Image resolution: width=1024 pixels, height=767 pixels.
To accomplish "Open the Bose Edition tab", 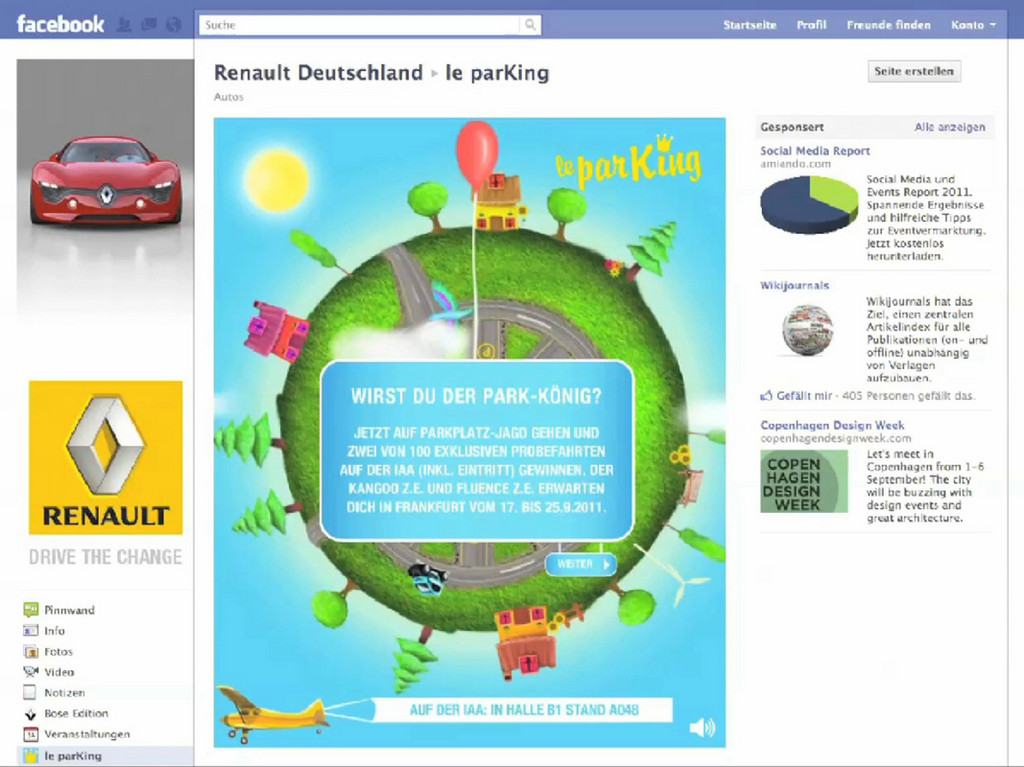I will click(76, 713).
